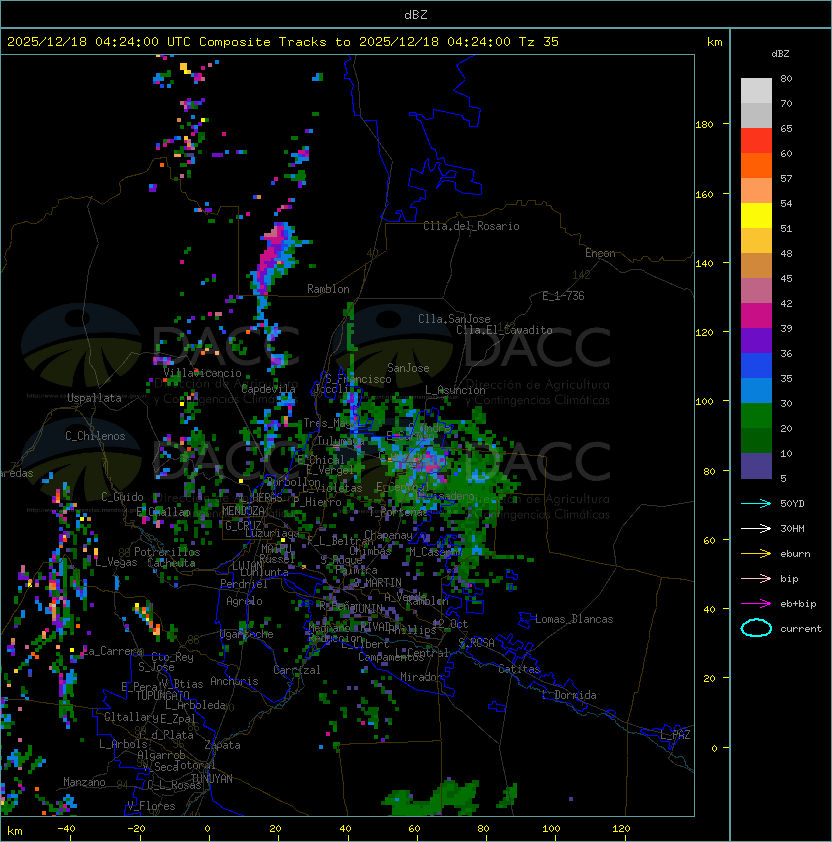Image resolution: width=832 pixels, height=842 pixels.
Task: Click the Mirador place label
Action: pos(421,677)
